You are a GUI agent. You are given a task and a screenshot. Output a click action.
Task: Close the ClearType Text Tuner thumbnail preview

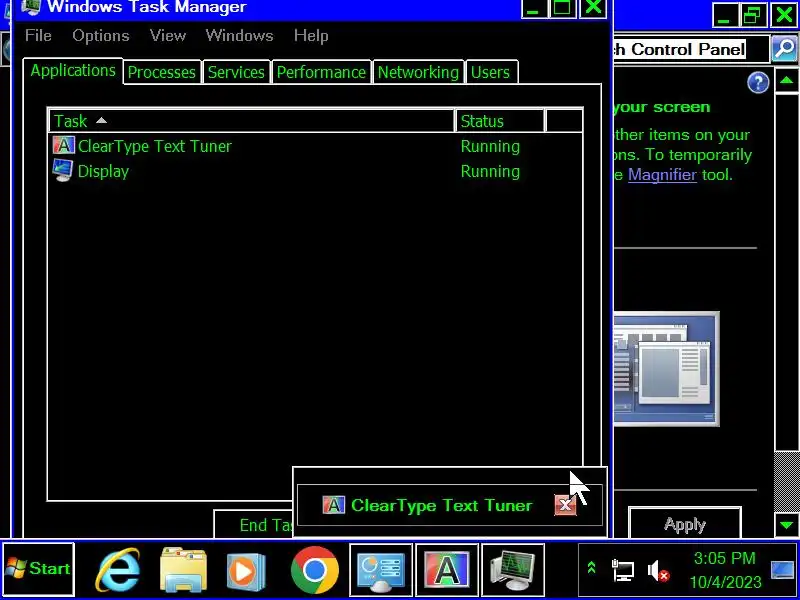565,505
